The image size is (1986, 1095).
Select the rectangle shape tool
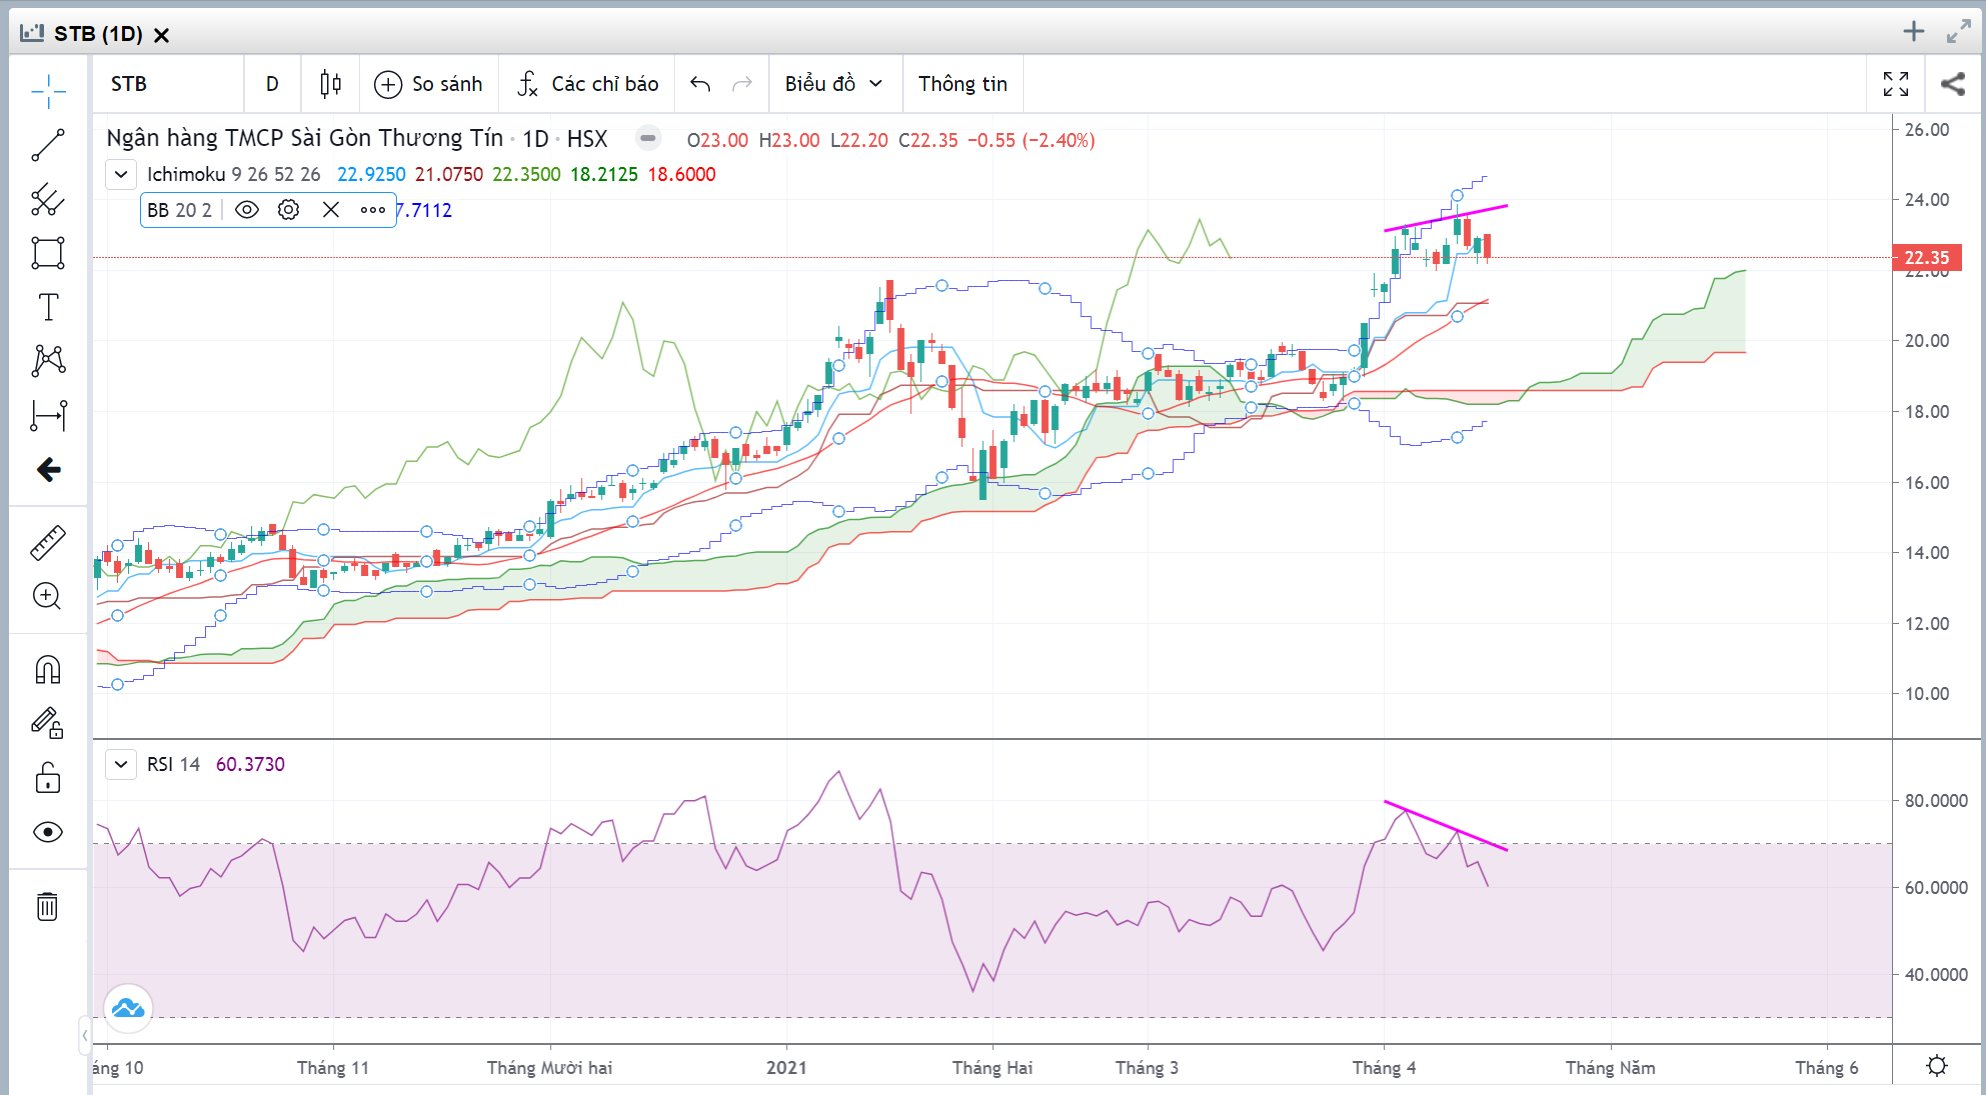(x=47, y=253)
